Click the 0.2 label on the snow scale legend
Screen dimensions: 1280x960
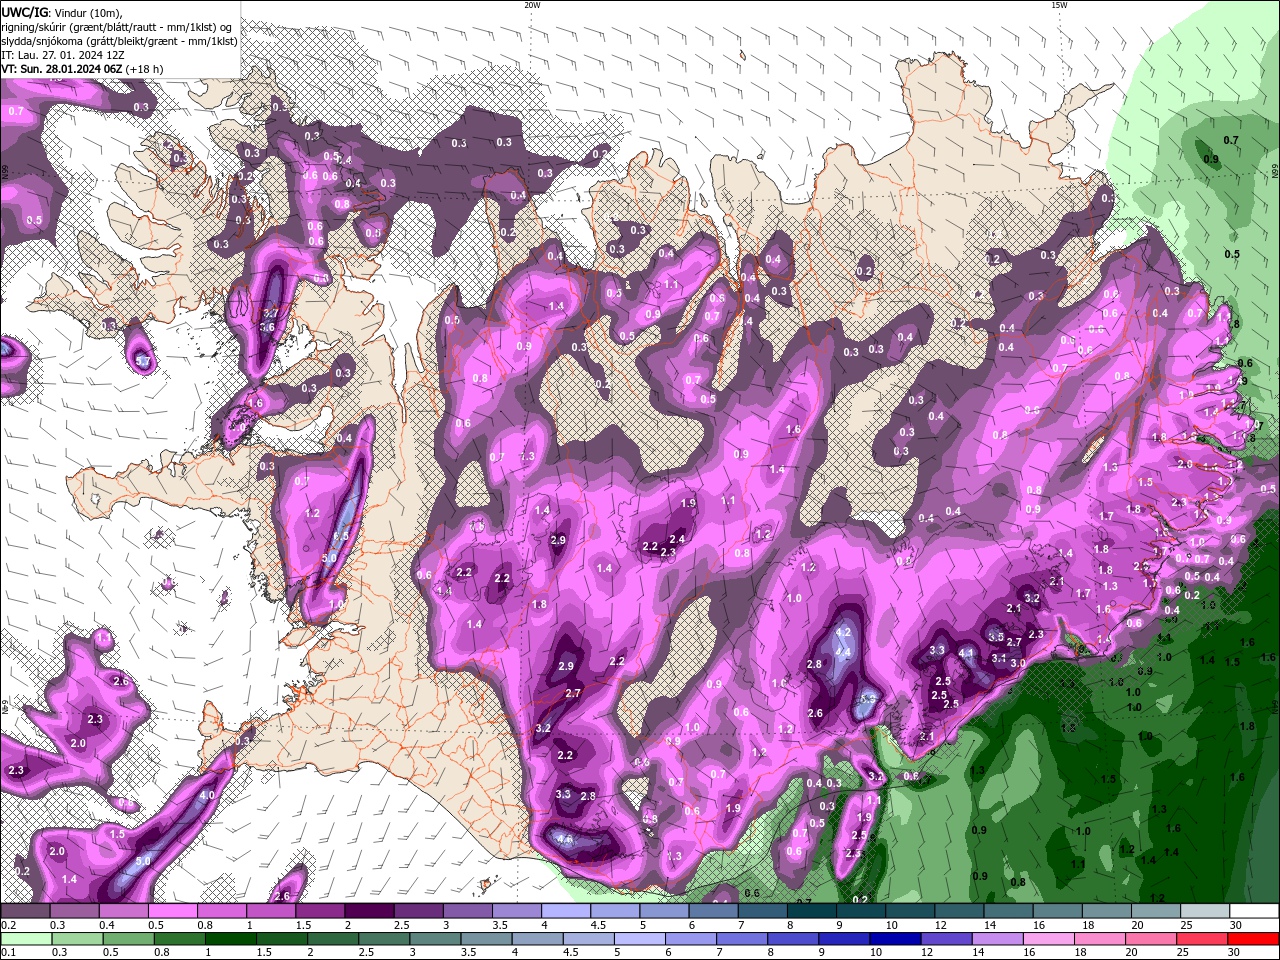[x=8, y=925]
